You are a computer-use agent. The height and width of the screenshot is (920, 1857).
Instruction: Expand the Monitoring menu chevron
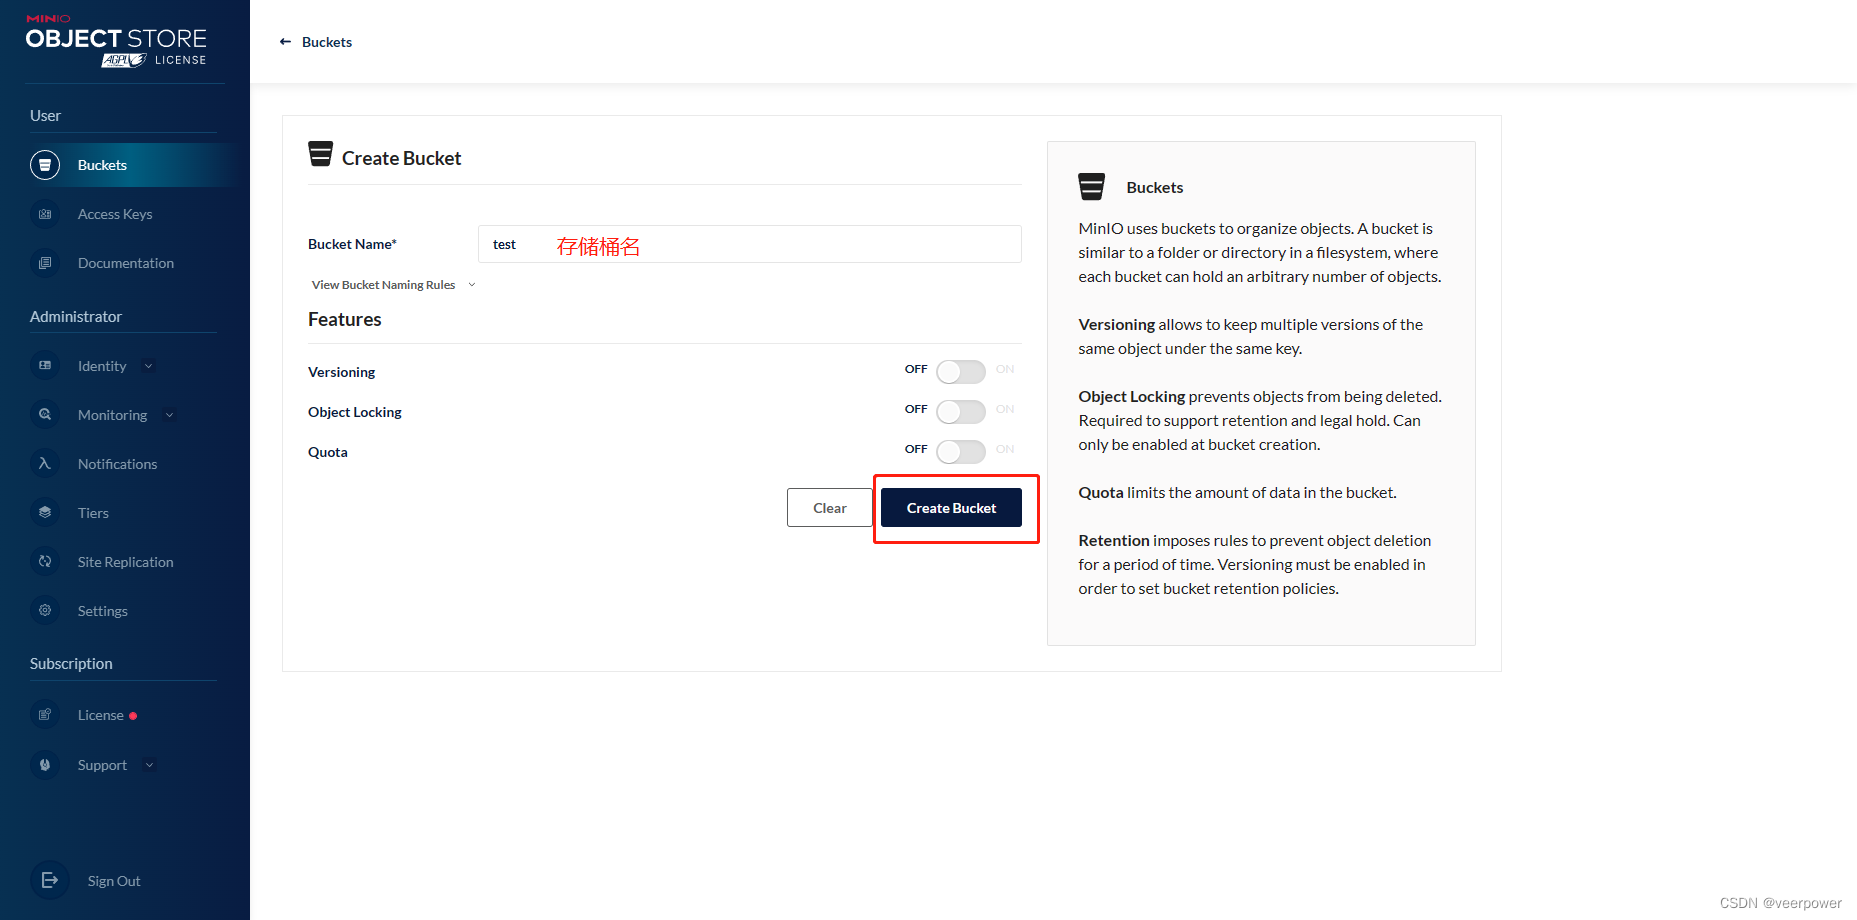pyautogui.click(x=169, y=415)
